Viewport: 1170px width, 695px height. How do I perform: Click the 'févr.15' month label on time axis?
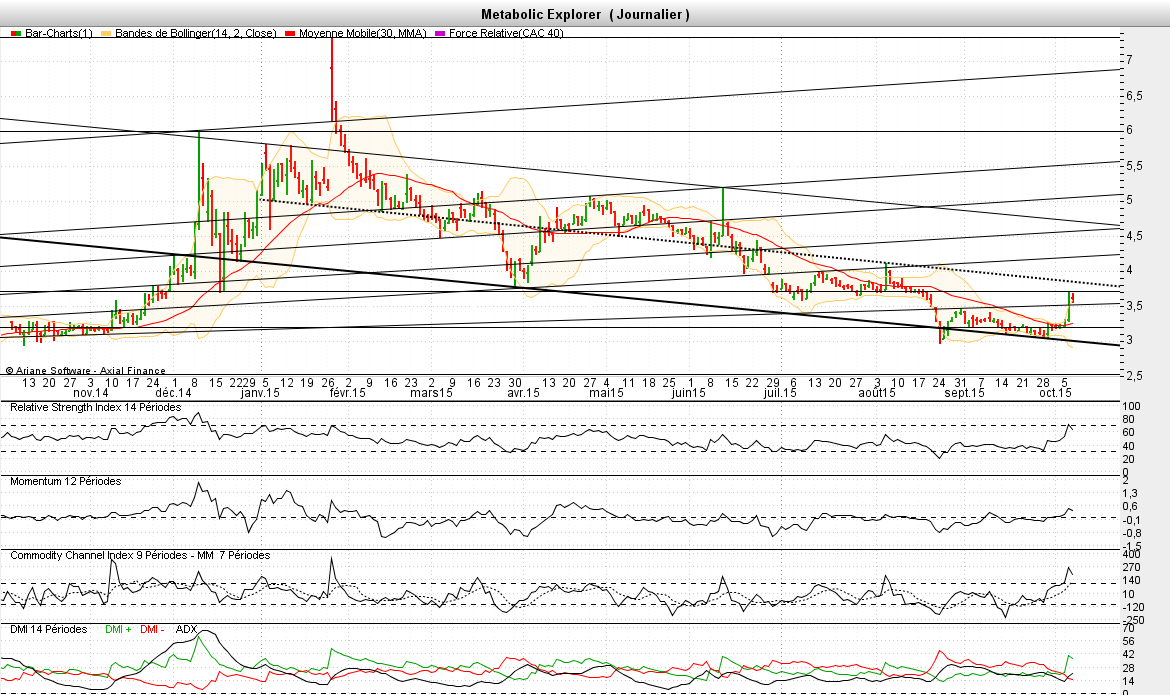click(x=347, y=393)
